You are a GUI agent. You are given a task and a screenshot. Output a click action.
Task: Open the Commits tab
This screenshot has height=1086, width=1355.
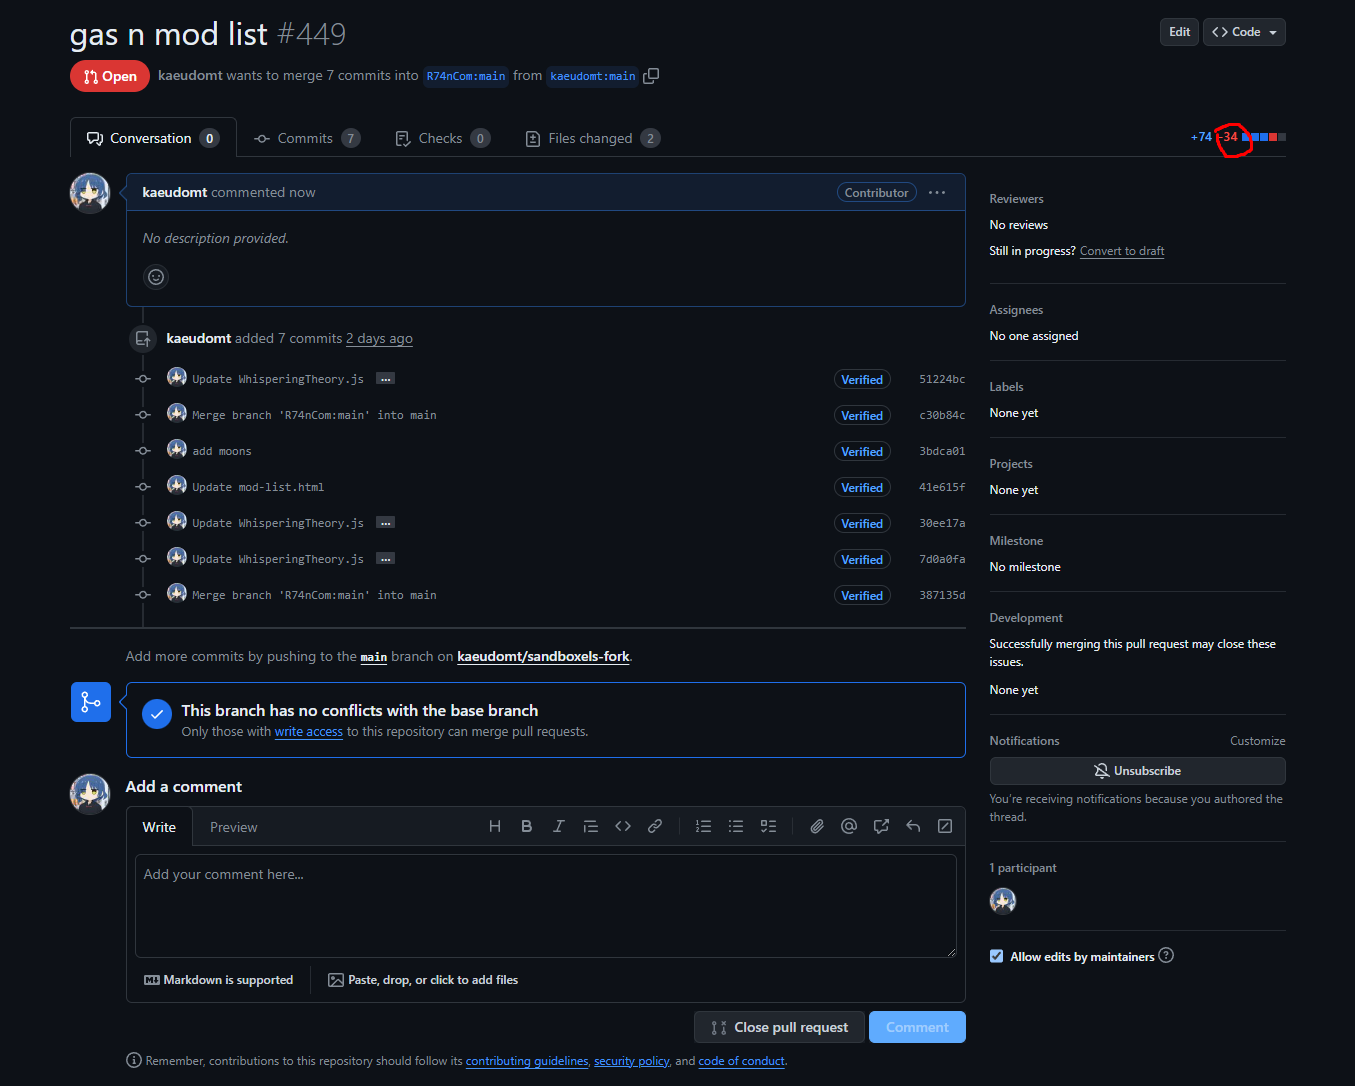point(307,138)
